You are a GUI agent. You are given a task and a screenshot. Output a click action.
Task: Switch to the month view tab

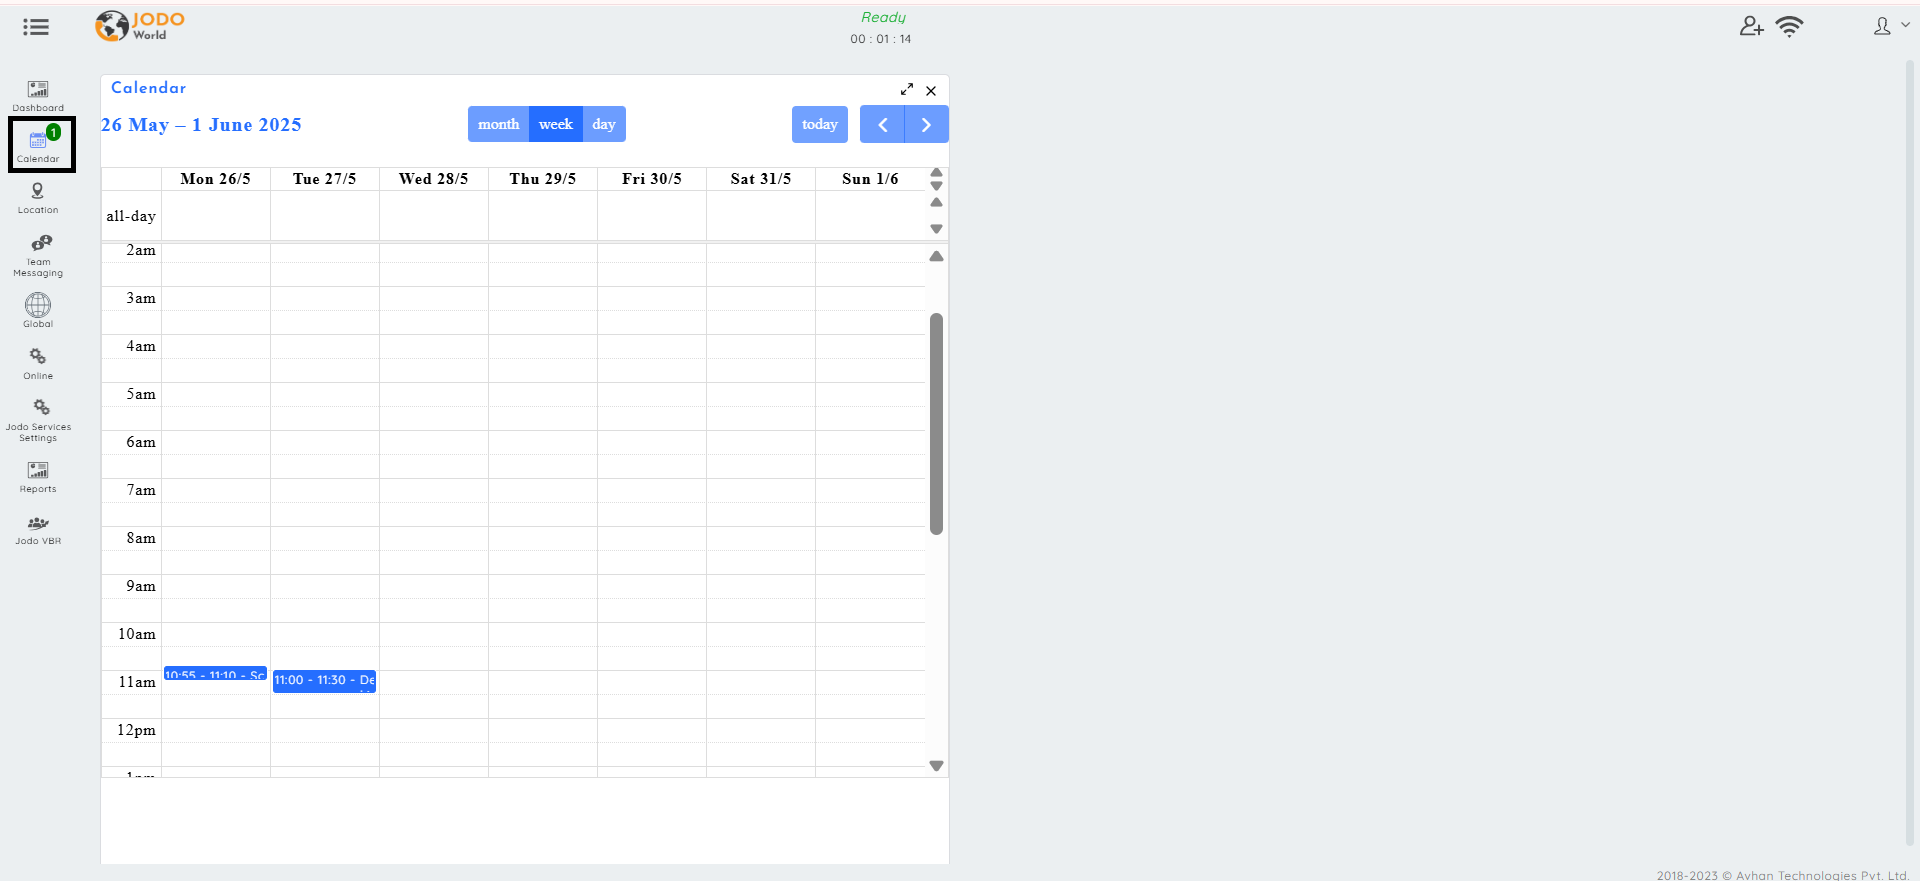tap(498, 124)
